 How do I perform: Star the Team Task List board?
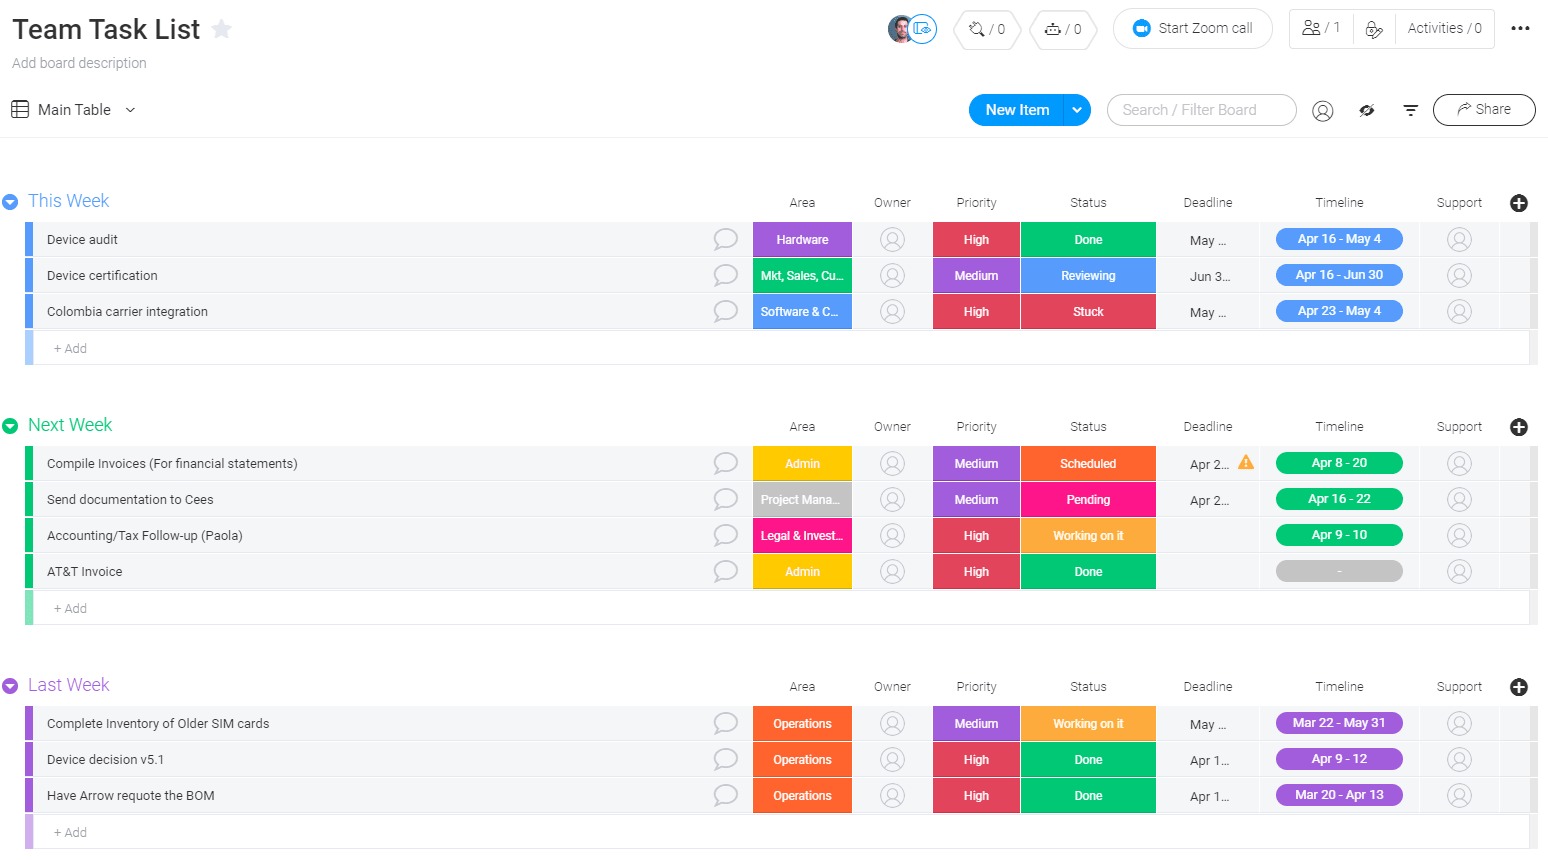click(222, 29)
